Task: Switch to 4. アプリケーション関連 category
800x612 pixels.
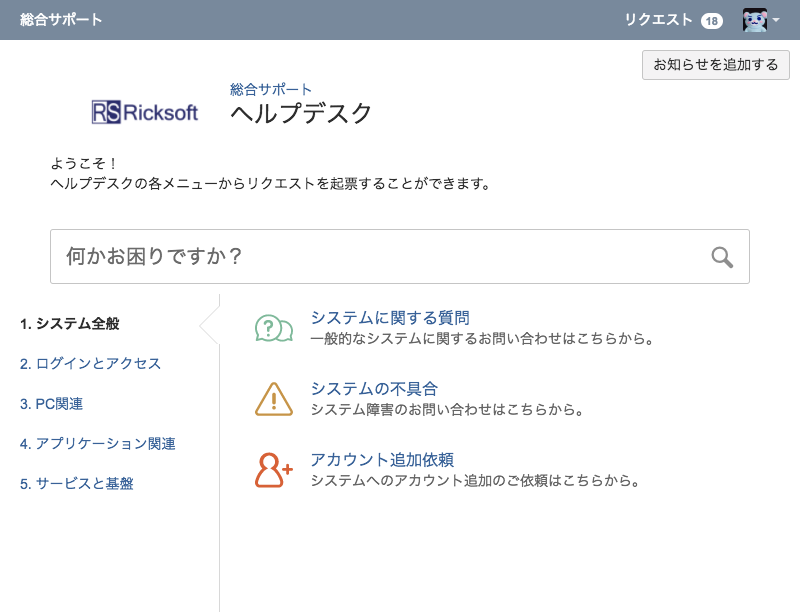Action: point(97,444)
